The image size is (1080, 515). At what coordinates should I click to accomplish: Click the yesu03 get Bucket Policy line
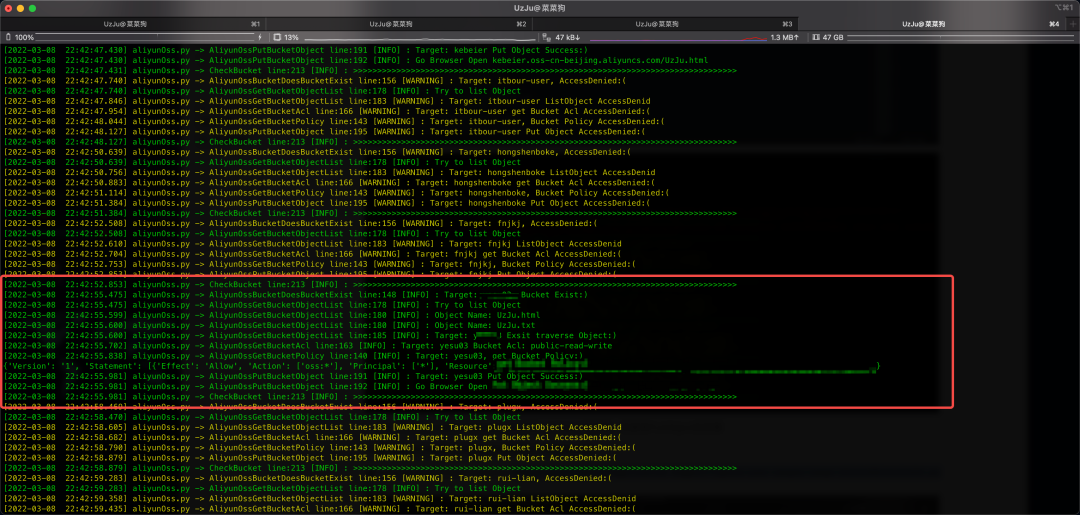[295, 356]
